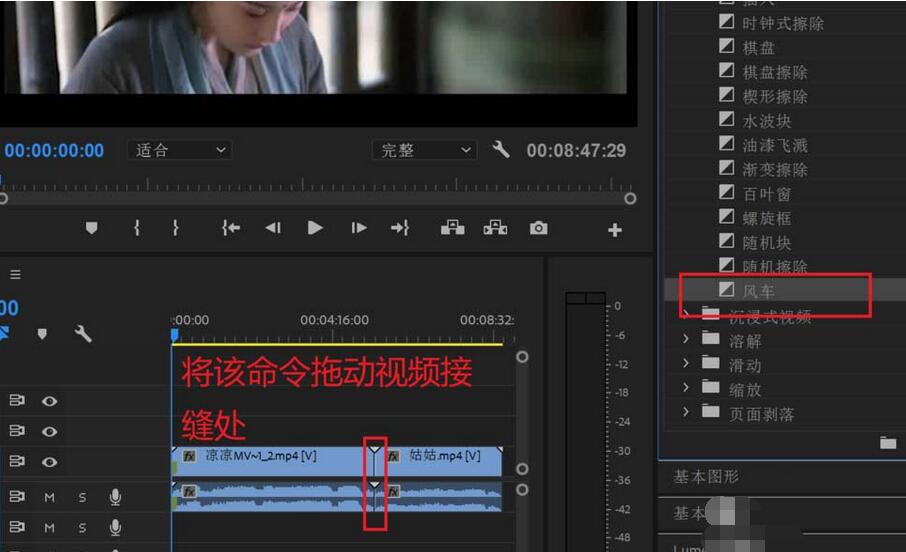Screen dimensions: 906x552
Task: Expand the 滑动 folder
Action: coord(686,363)
